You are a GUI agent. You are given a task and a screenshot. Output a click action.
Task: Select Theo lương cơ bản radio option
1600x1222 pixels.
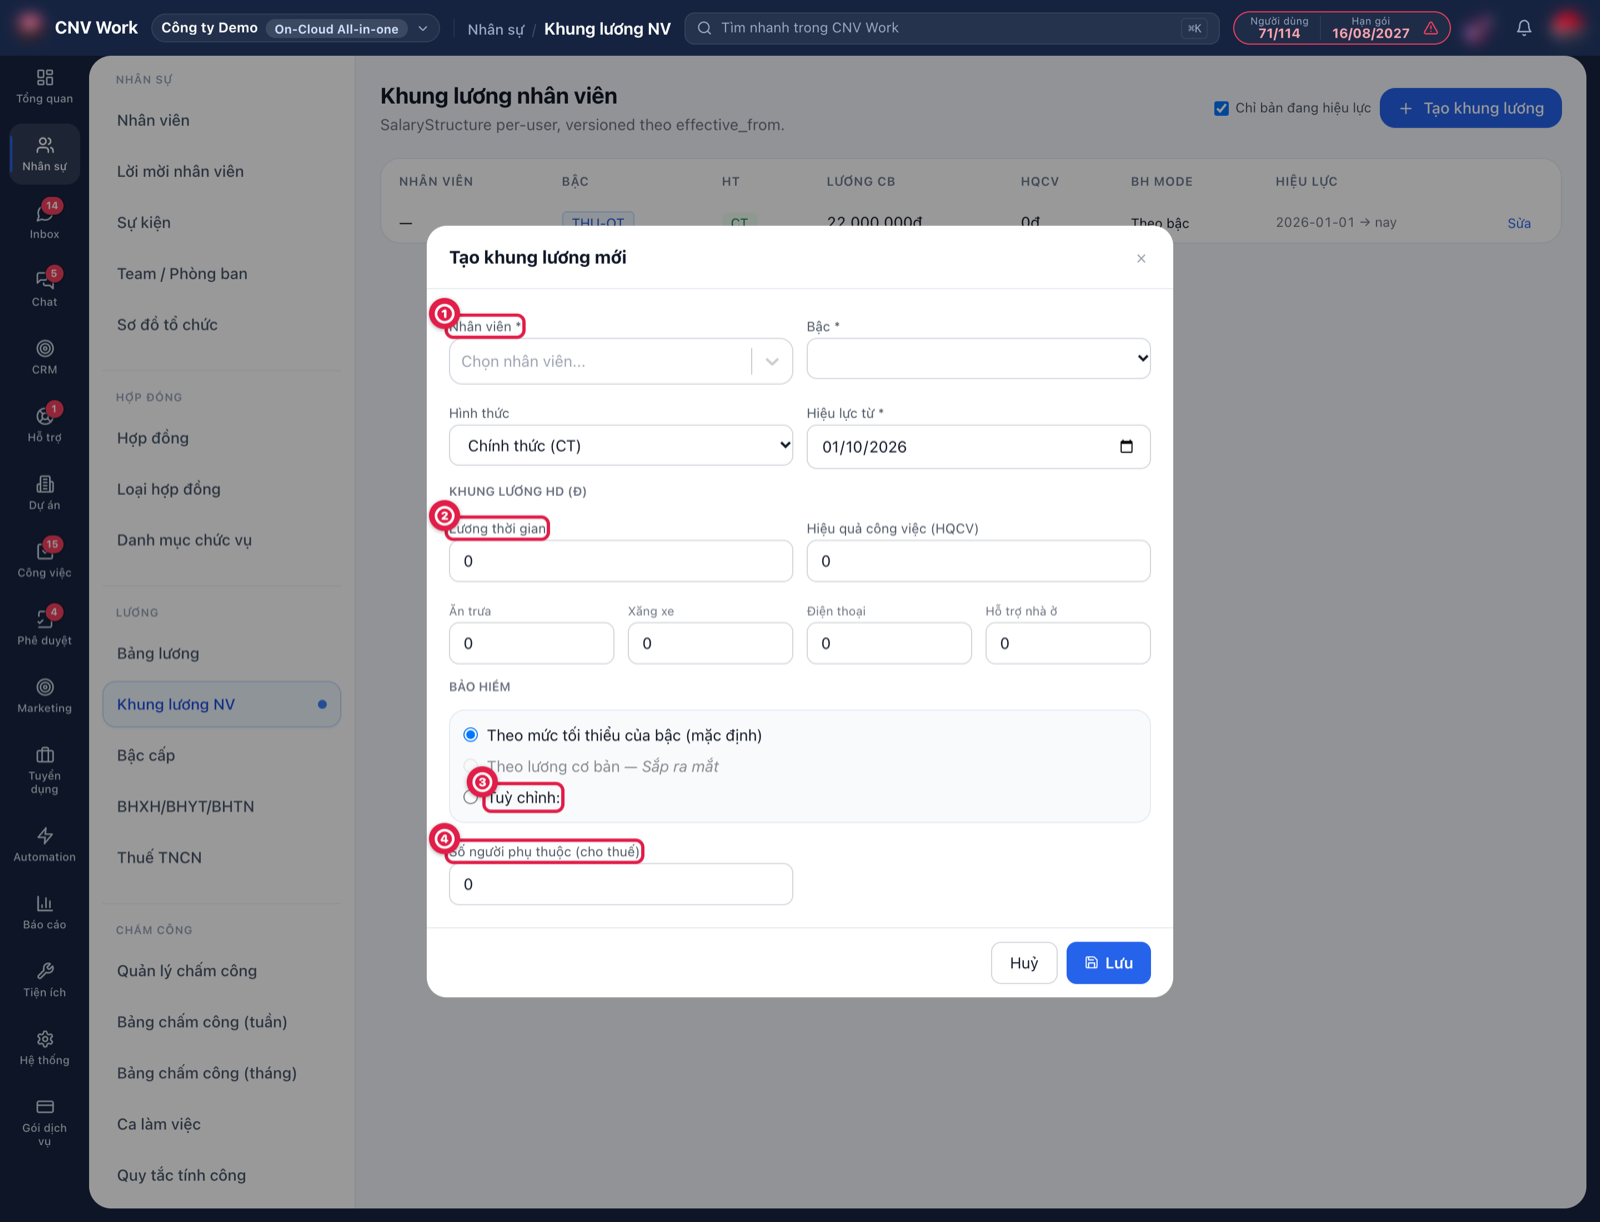[470, 766]
